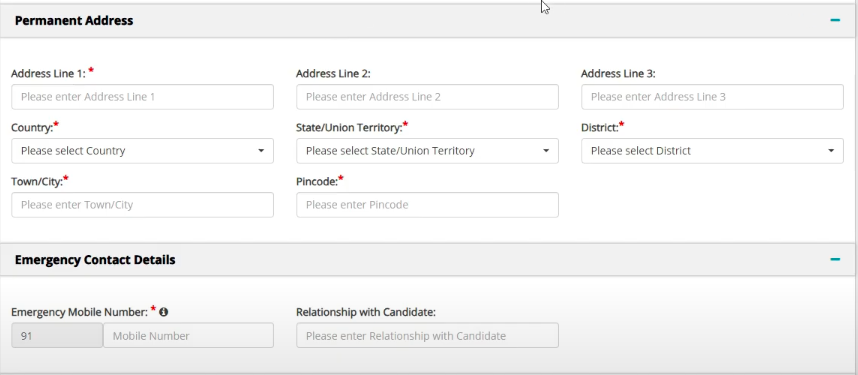858x375 pixels.
Task: Focus the Address Line 2 field
Action: click(427, 97)
